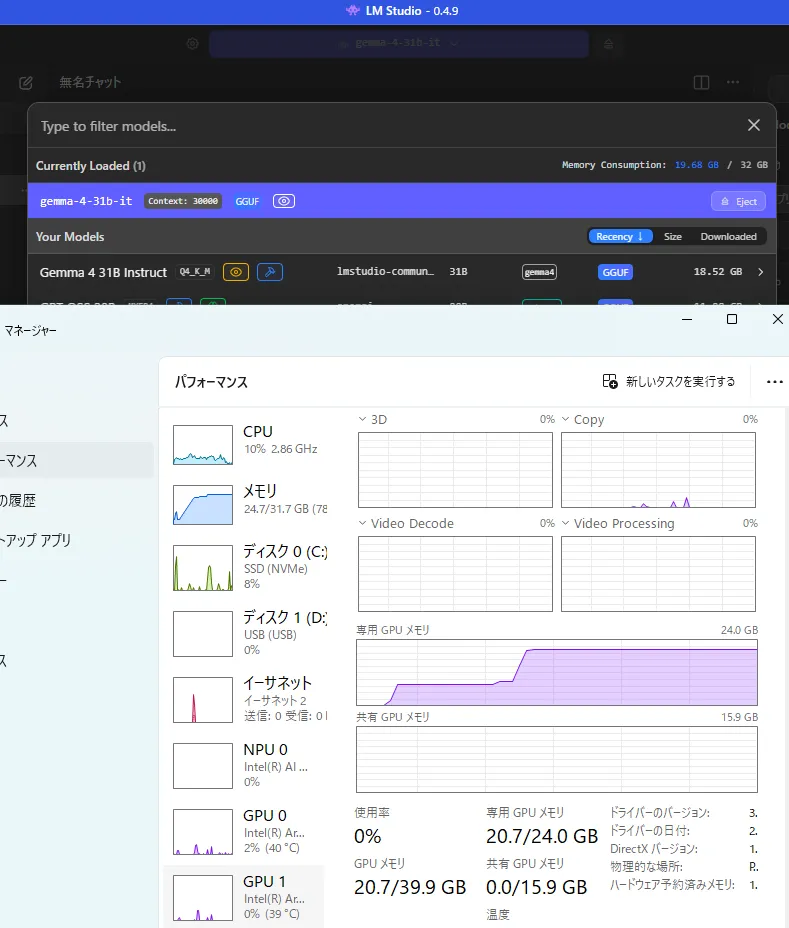Open the Video Decode graph dropdown
Image resolution: width=789 pixels, height=928 pixels.
[x=364, y=524]
